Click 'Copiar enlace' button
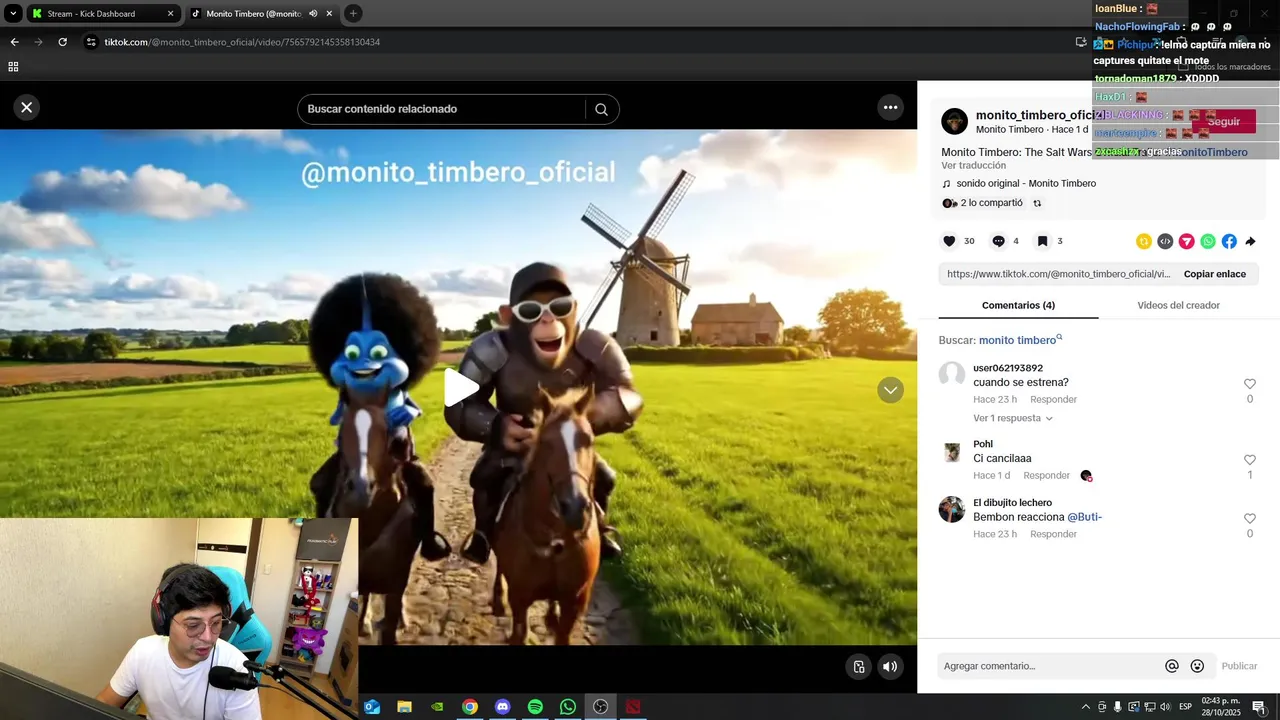 tap(1215, 274)
